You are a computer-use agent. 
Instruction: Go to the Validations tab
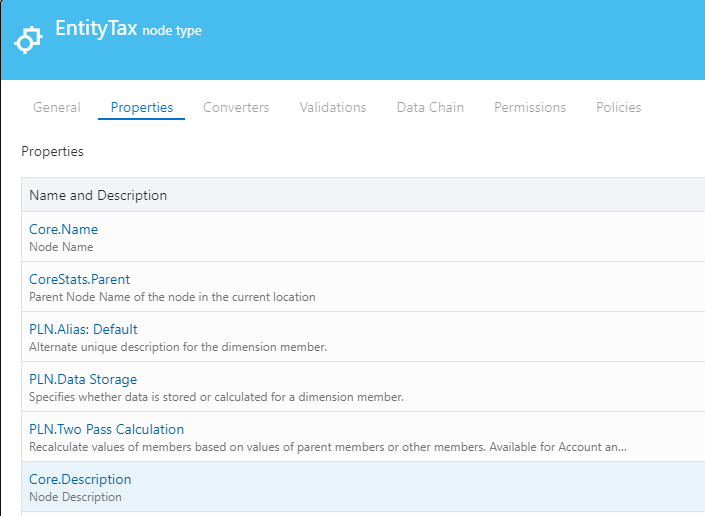[333, 107]
